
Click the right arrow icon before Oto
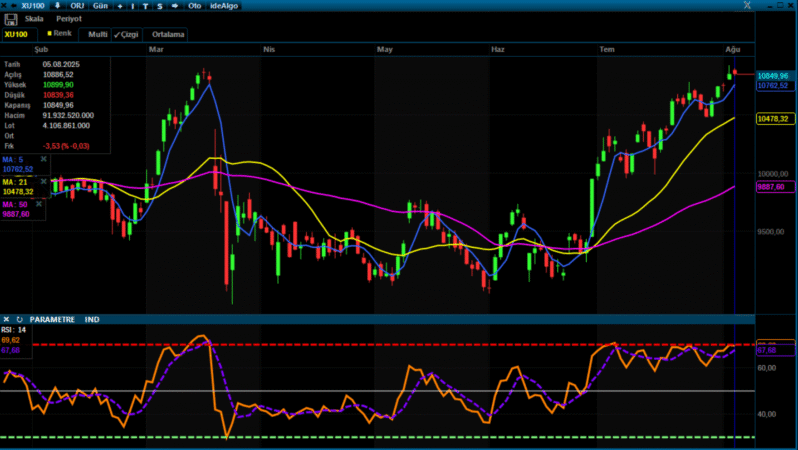[175, 6]
